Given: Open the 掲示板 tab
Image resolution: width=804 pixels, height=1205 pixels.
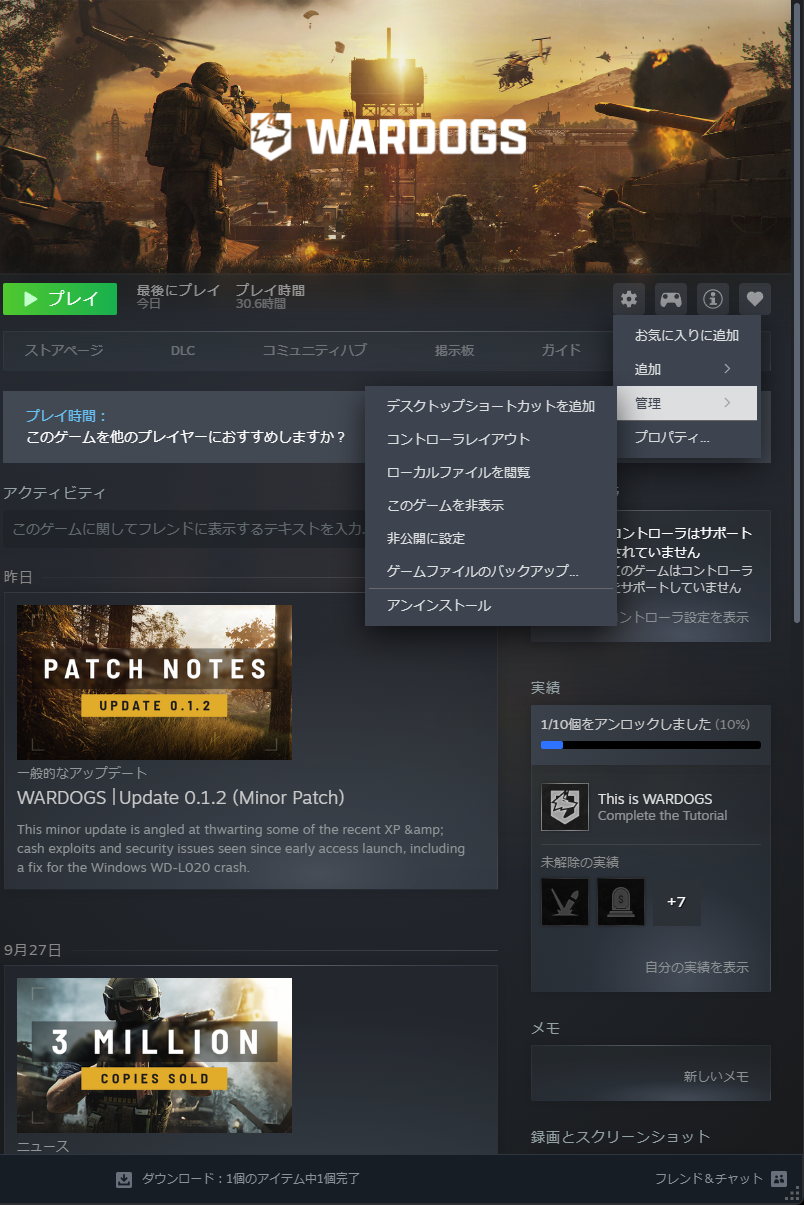Looking at the screenshot, I should click(454, 350).
